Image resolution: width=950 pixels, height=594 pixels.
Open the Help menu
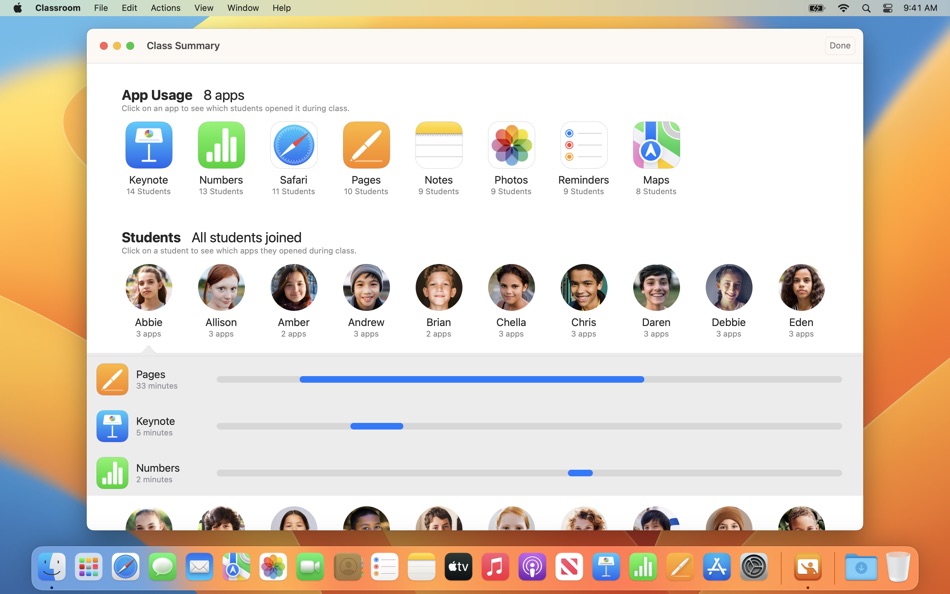tap(281, 8)
